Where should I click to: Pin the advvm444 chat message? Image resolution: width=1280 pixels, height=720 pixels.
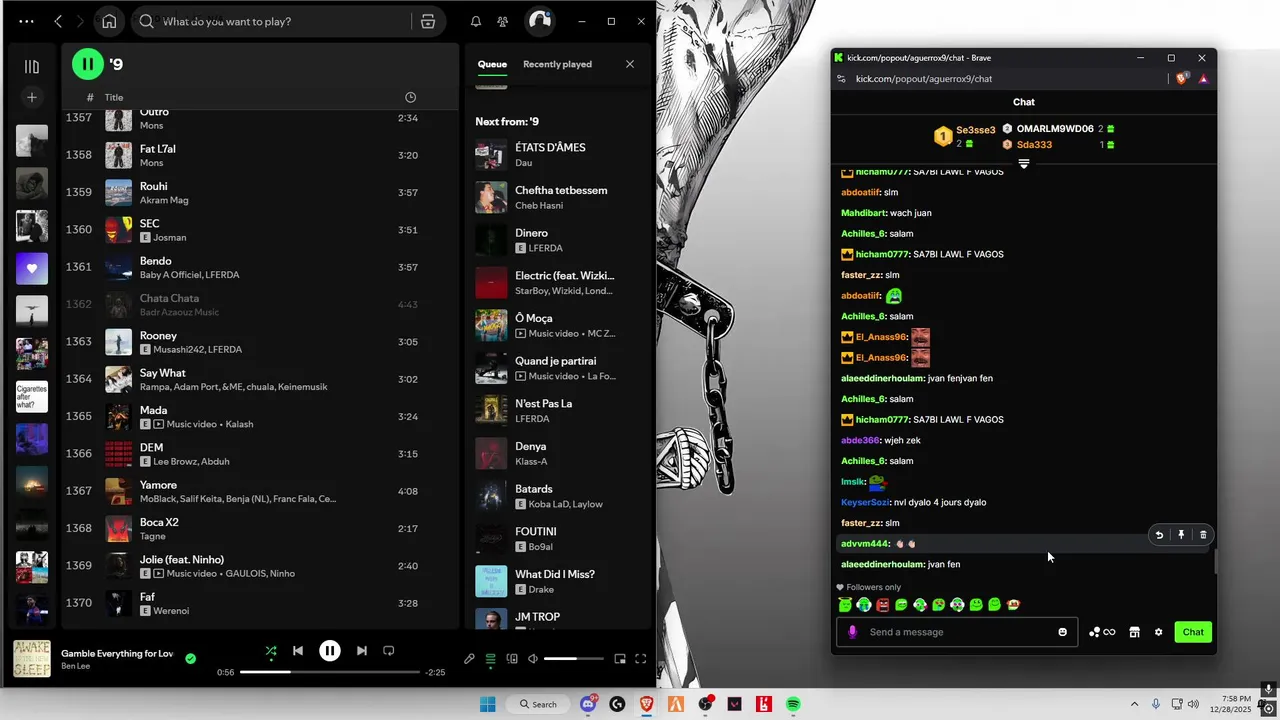pos(1181,535)
